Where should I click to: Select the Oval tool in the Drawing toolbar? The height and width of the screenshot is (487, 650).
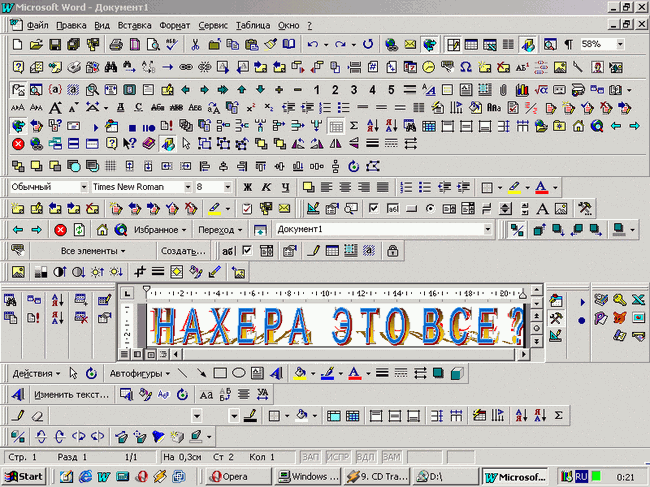coord(239,373)
